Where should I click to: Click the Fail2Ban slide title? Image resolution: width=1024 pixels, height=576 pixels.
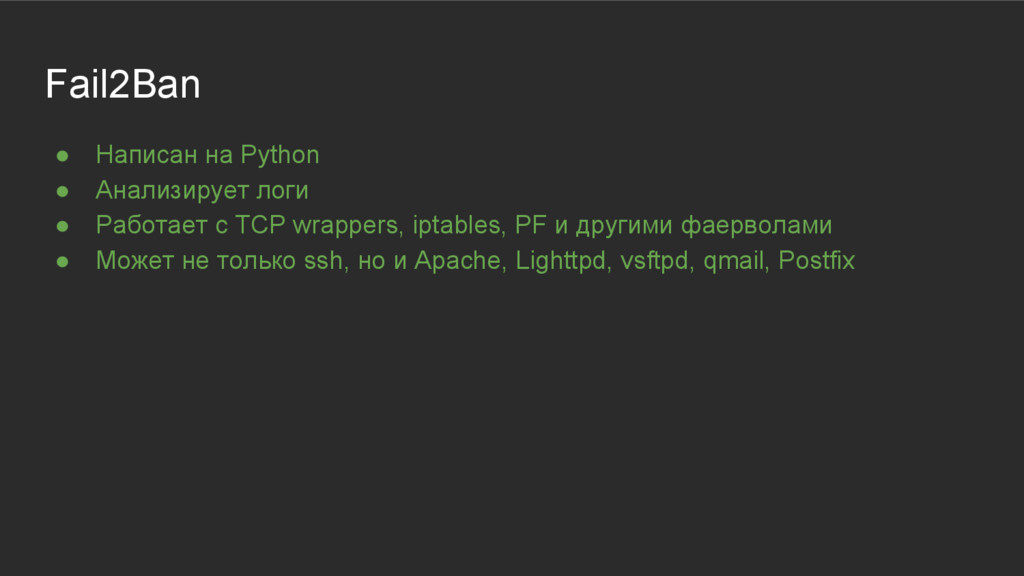(x=123, y=85)
